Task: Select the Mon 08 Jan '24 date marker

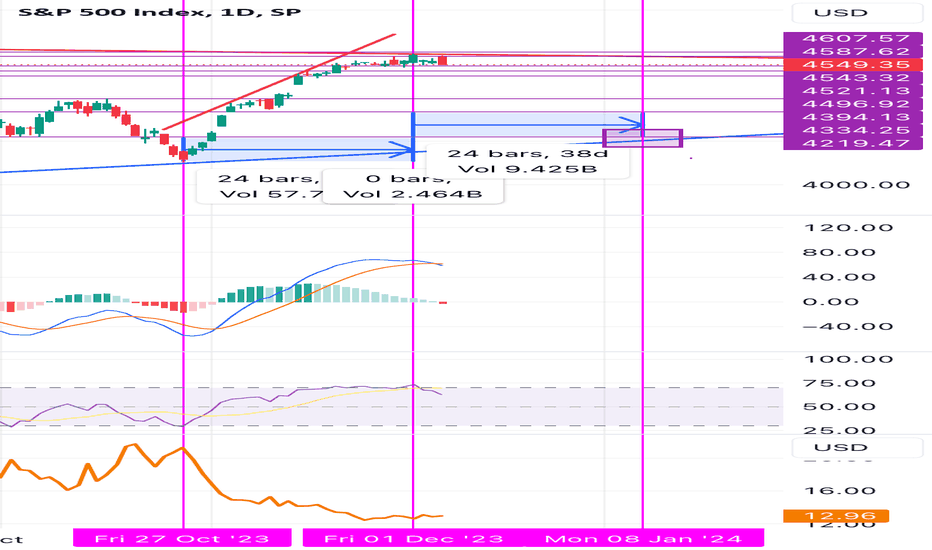Action: pyautogui.click(x=643, y=538)
